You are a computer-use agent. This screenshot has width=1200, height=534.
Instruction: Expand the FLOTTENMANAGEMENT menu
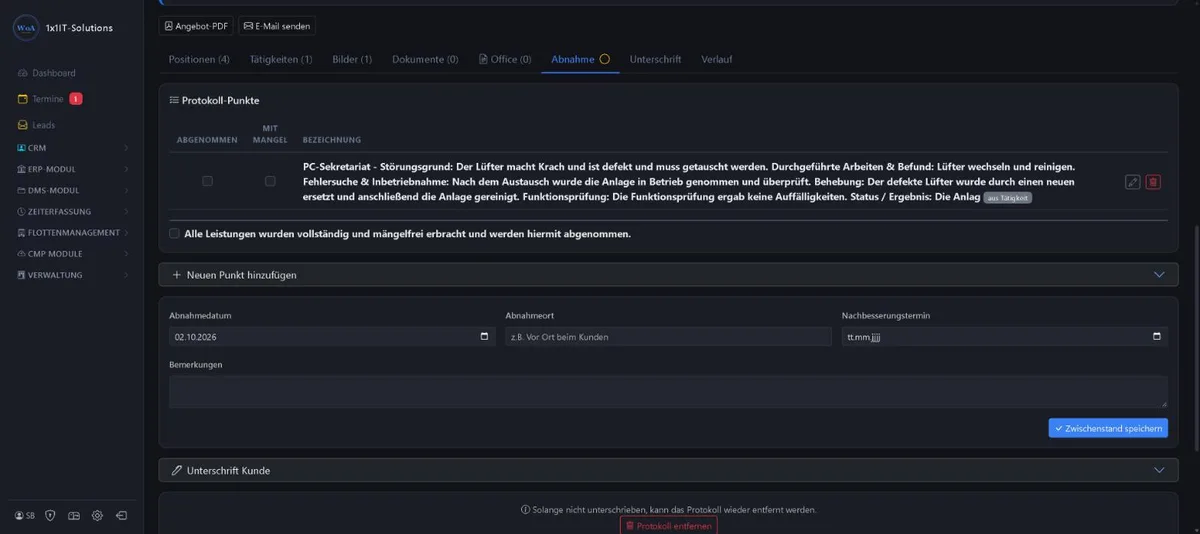point(72,232)
